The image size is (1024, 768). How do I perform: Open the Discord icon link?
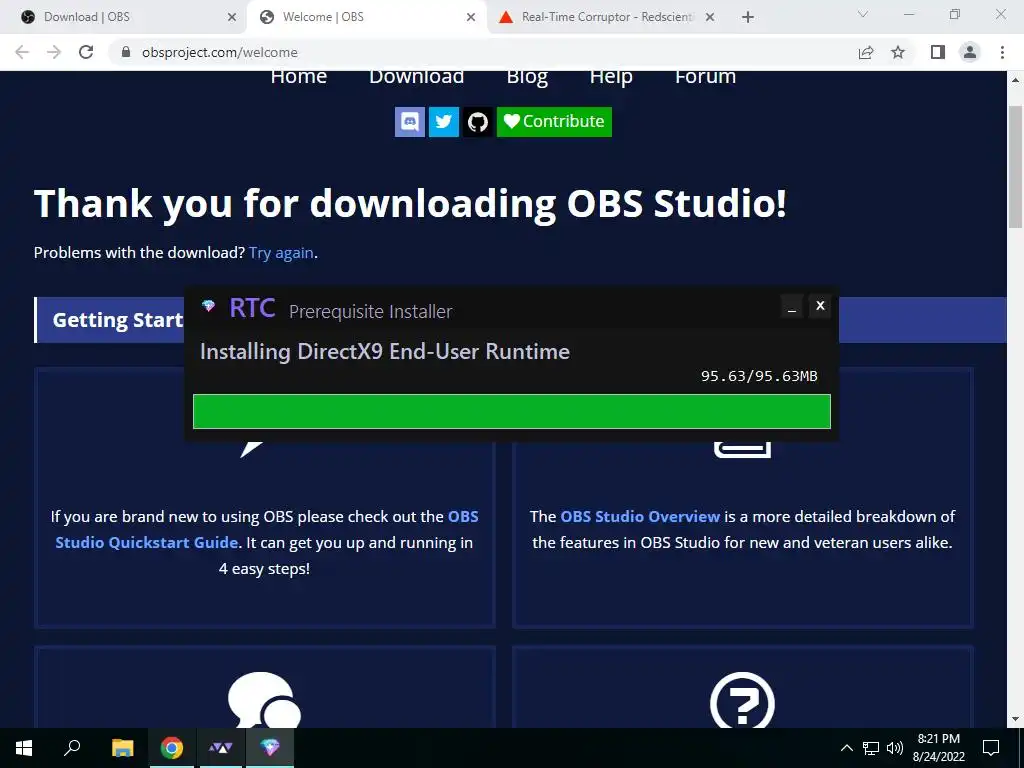(409, 122)
